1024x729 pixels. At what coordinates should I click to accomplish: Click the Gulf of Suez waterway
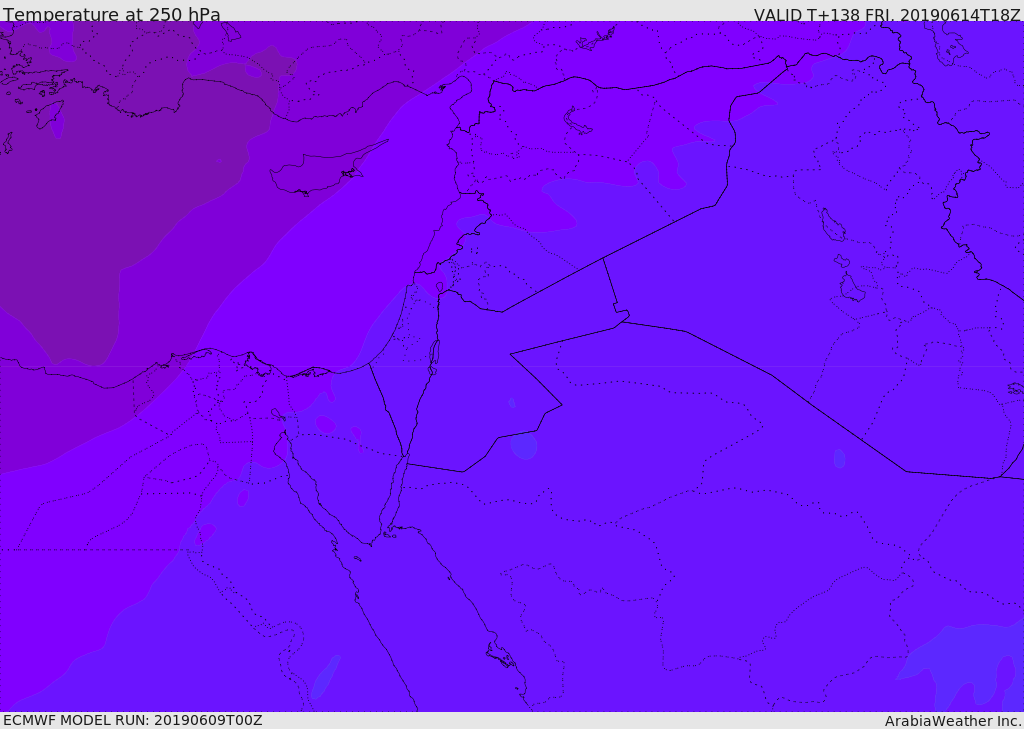306,496
